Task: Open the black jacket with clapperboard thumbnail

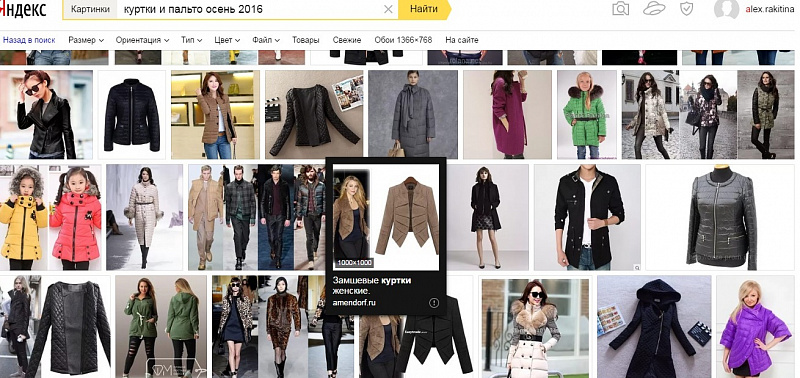Action: pos(314,115)
